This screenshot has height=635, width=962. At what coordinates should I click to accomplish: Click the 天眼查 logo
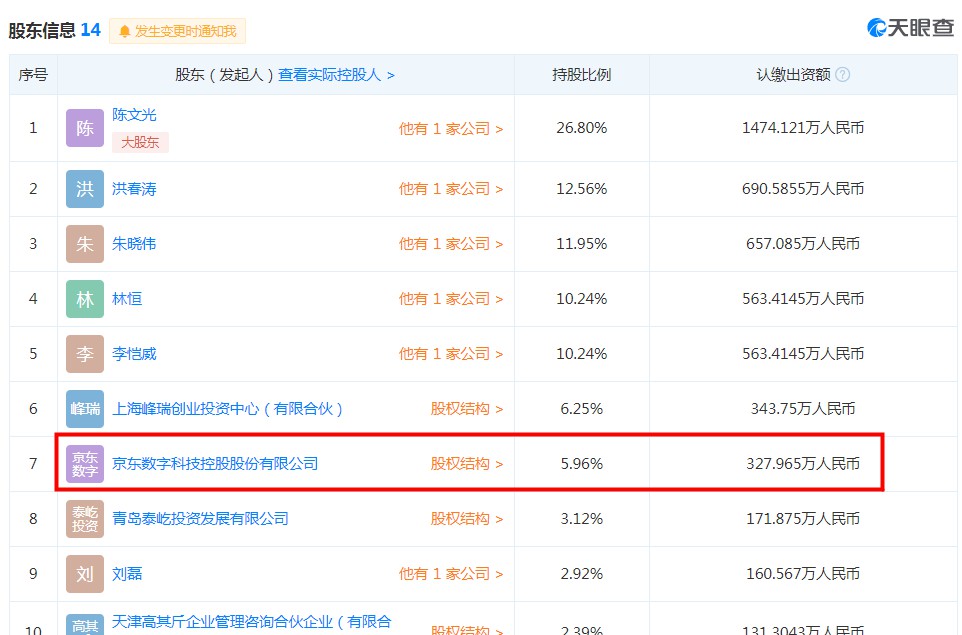click(910, 28)
